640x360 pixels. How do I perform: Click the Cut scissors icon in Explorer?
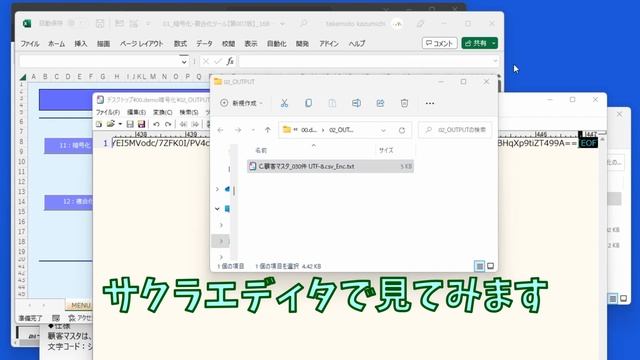(x=284, y=103)
